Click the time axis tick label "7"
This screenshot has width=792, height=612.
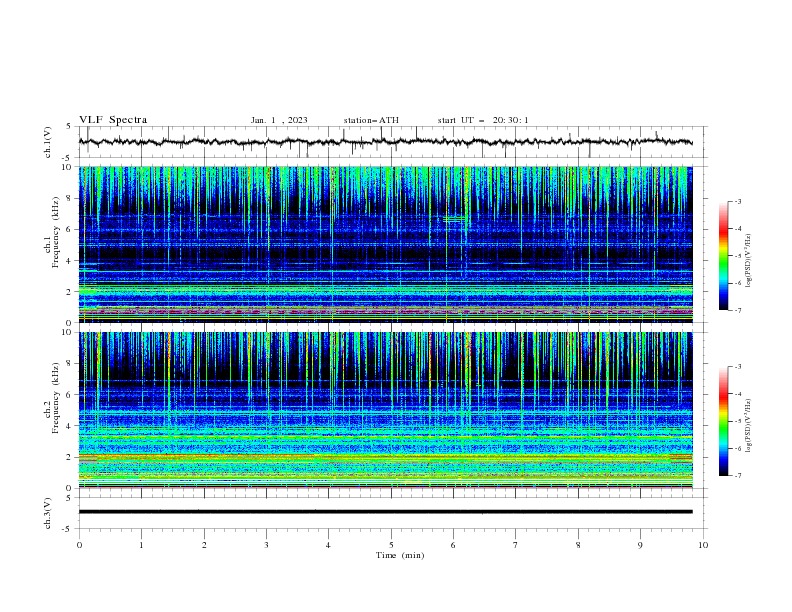[x=516, y=545]
